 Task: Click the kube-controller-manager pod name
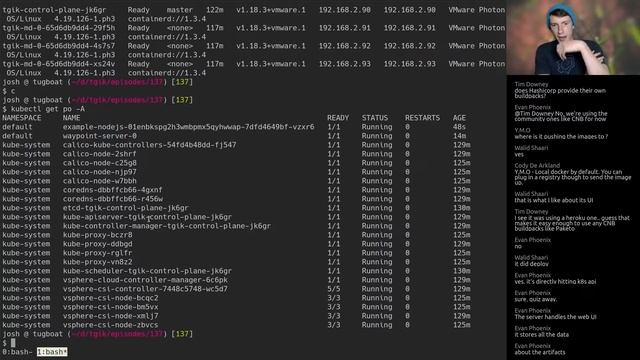pyautogui.click(x=167, y=226)
